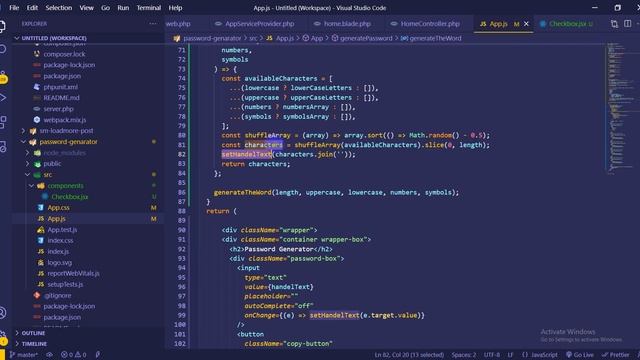Screen dimensions: 640x360
Task: Click the generatePassword breadcrumb
Action: tap(362, 38)
